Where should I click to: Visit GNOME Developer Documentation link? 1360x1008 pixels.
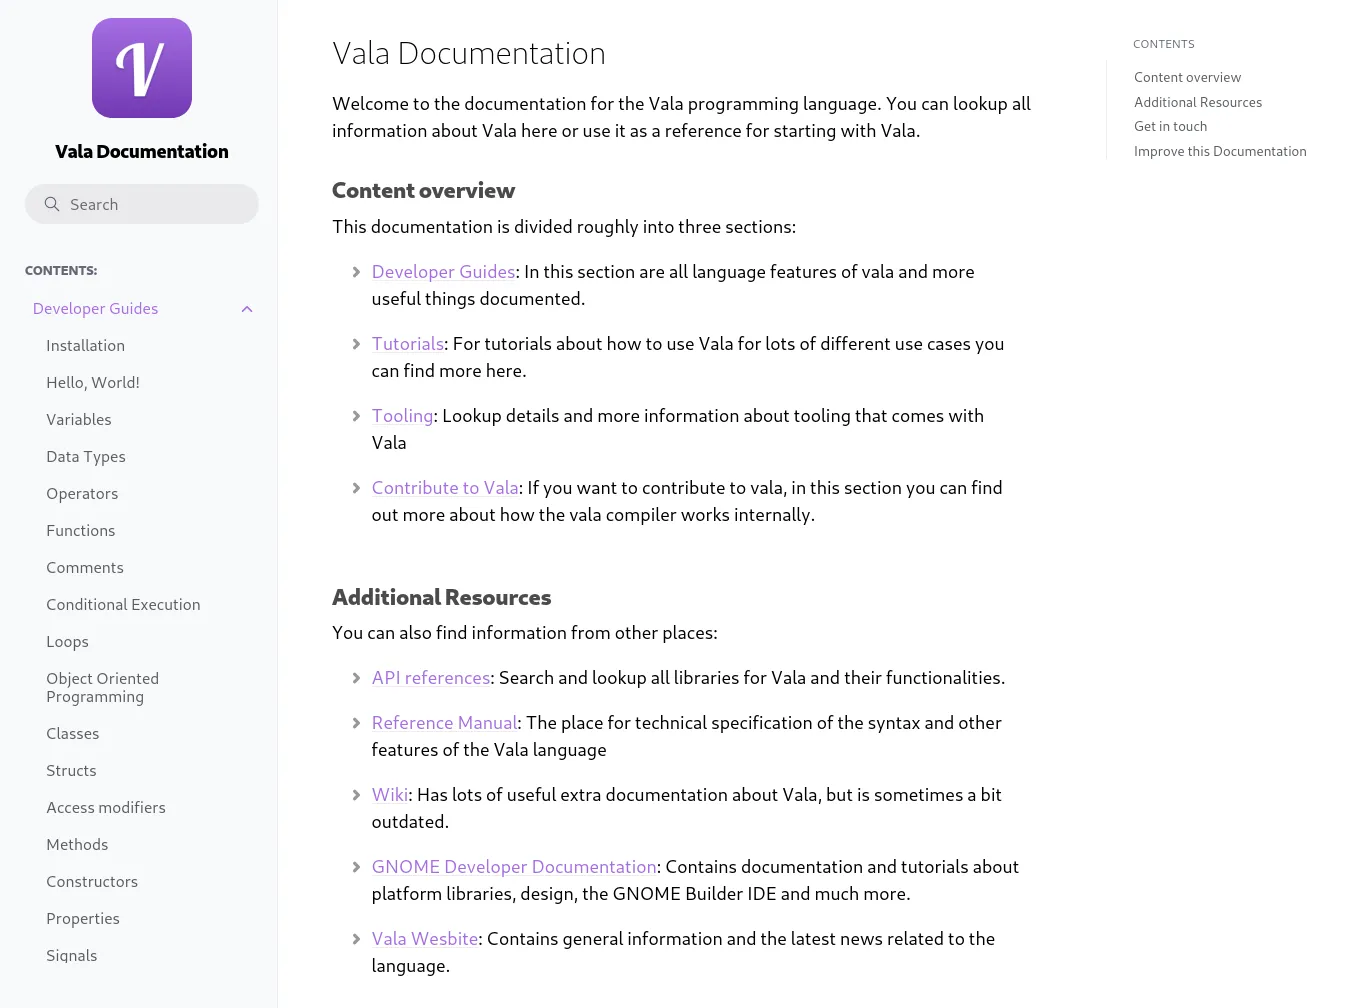(x=514, y=867)
